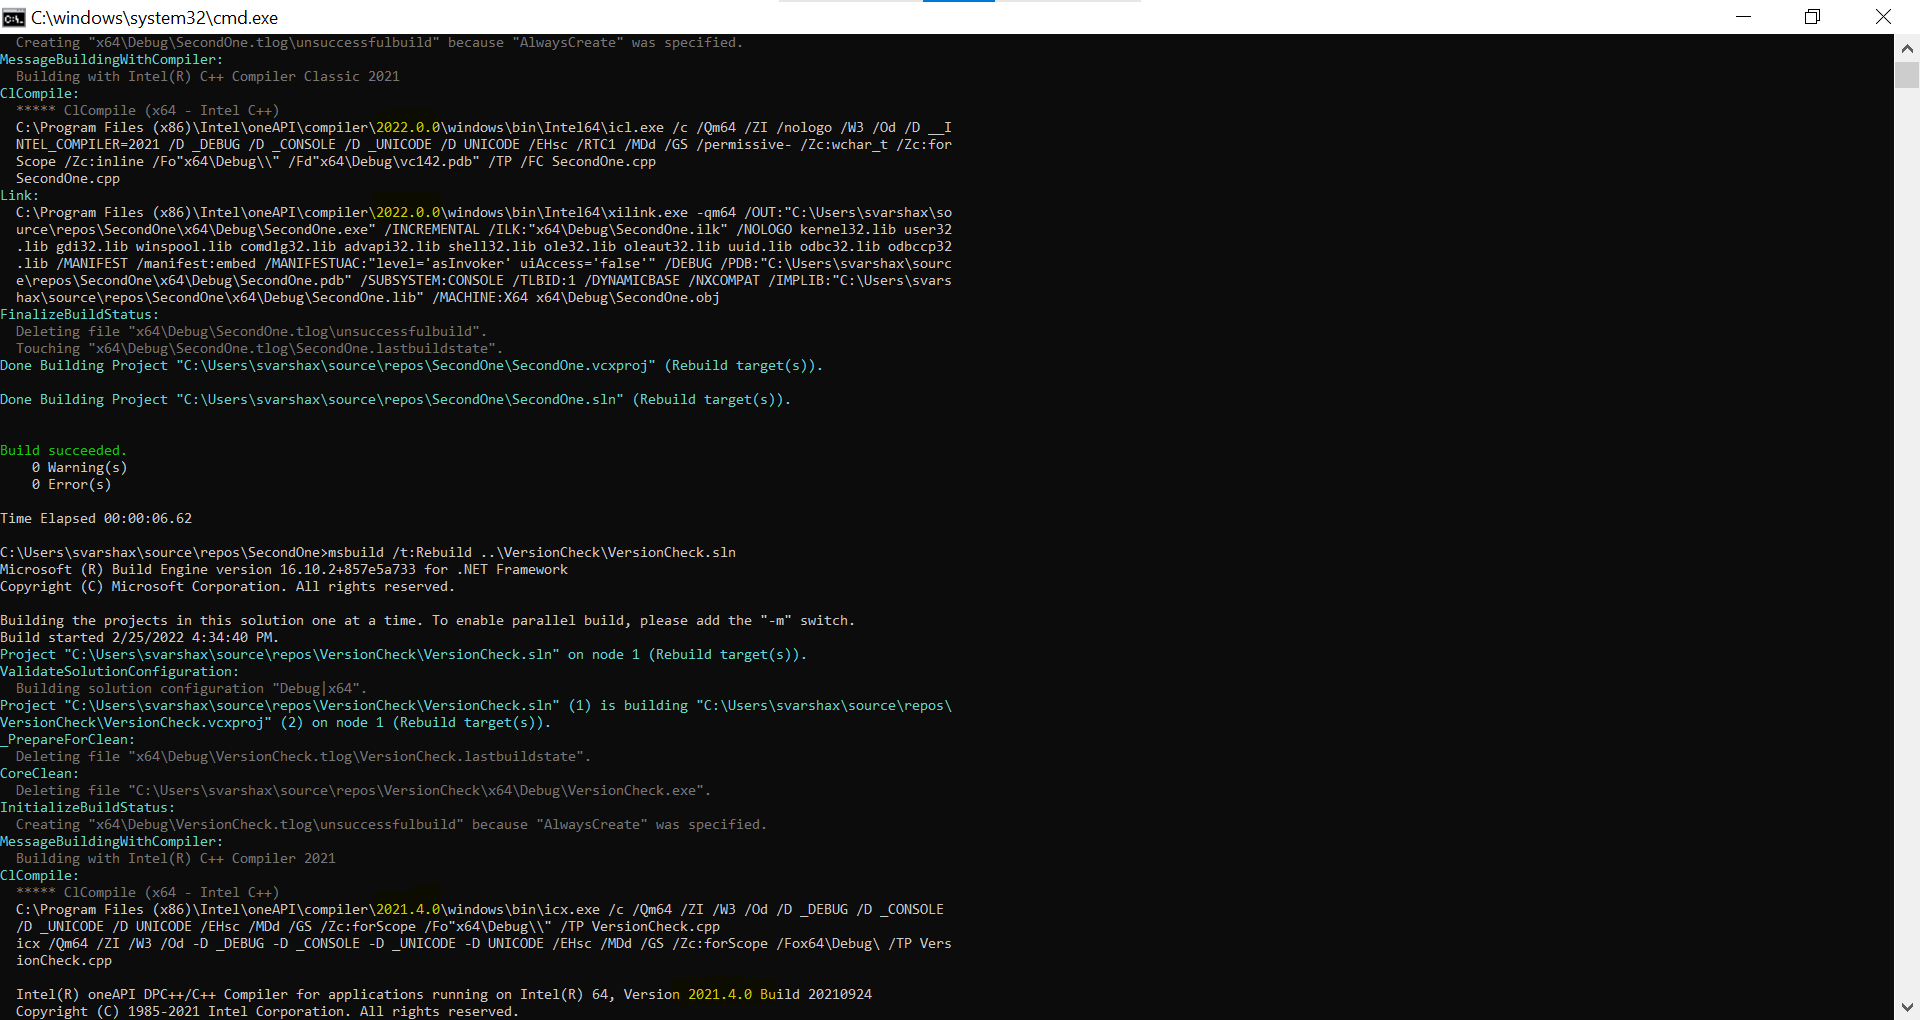Click the scrollbar down arrow
1920x1020 pixels.
(1906, 1008)
